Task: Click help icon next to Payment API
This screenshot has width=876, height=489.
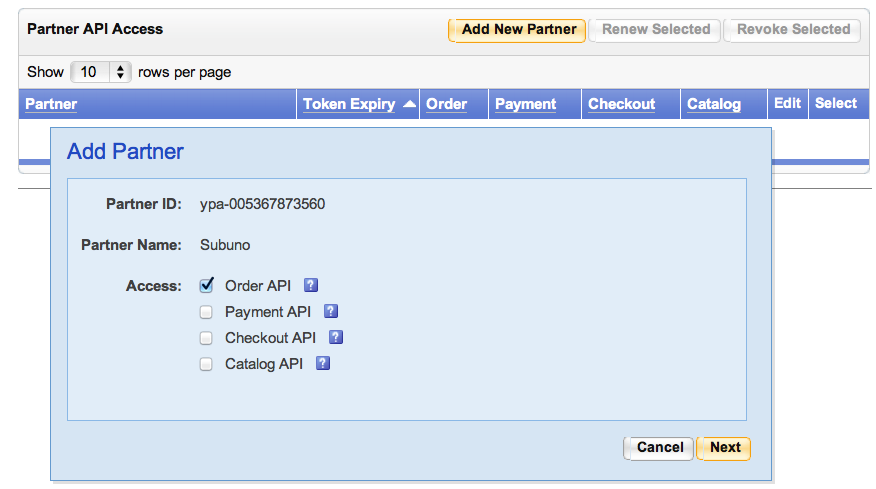Action: point(331,312)
